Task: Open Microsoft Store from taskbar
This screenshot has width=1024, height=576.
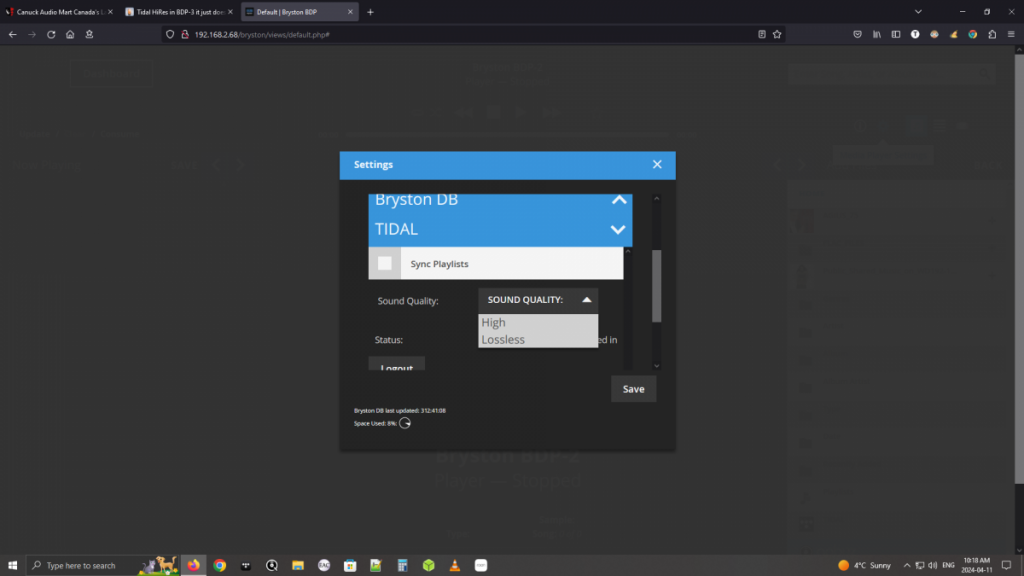Action: (350, 566)
